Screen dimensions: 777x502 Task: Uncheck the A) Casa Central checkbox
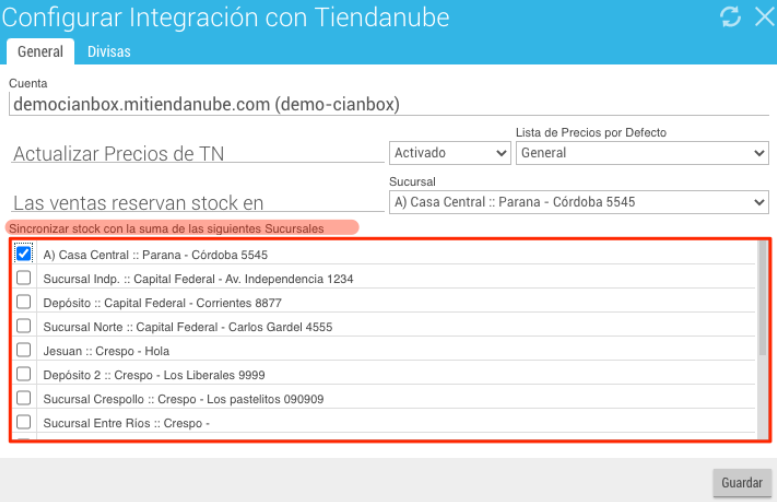click(x=23, y=254)
